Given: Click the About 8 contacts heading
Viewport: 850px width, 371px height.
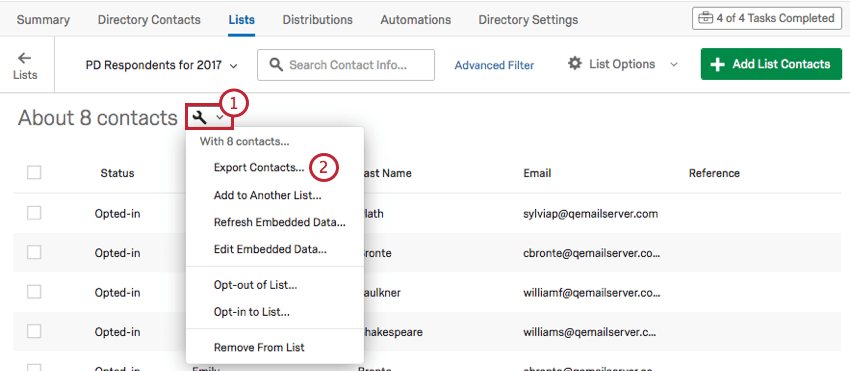Looking at the screenshot, I should [98, 118].
